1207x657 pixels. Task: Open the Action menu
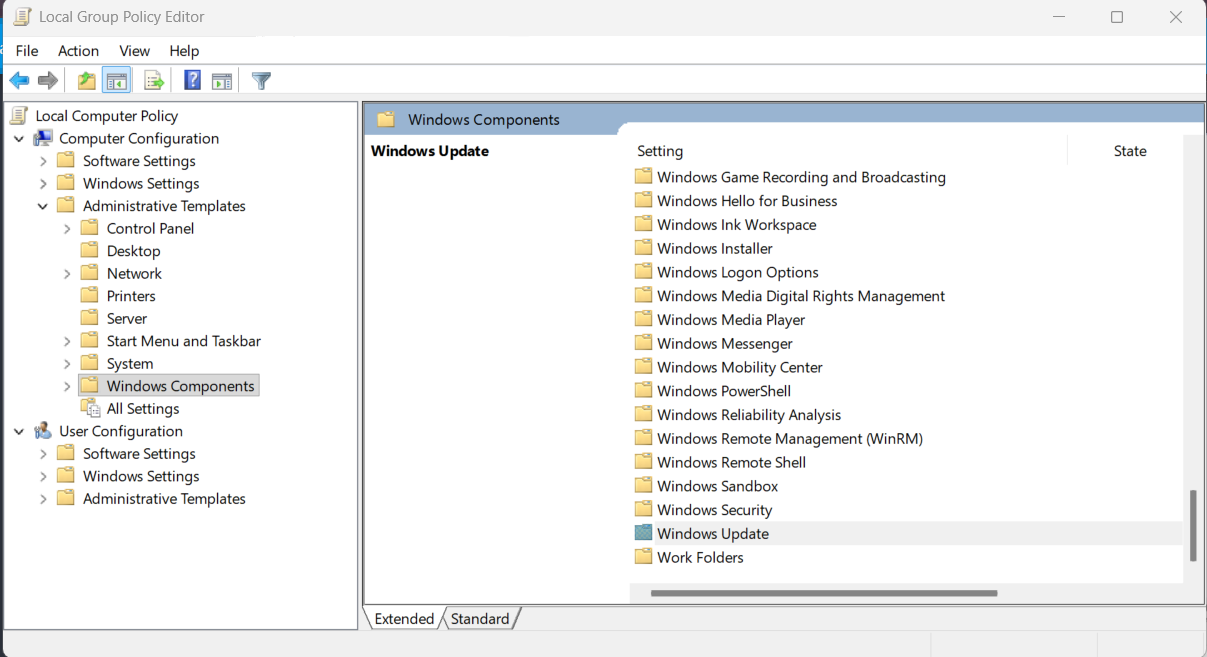click(x=78, y=51)
